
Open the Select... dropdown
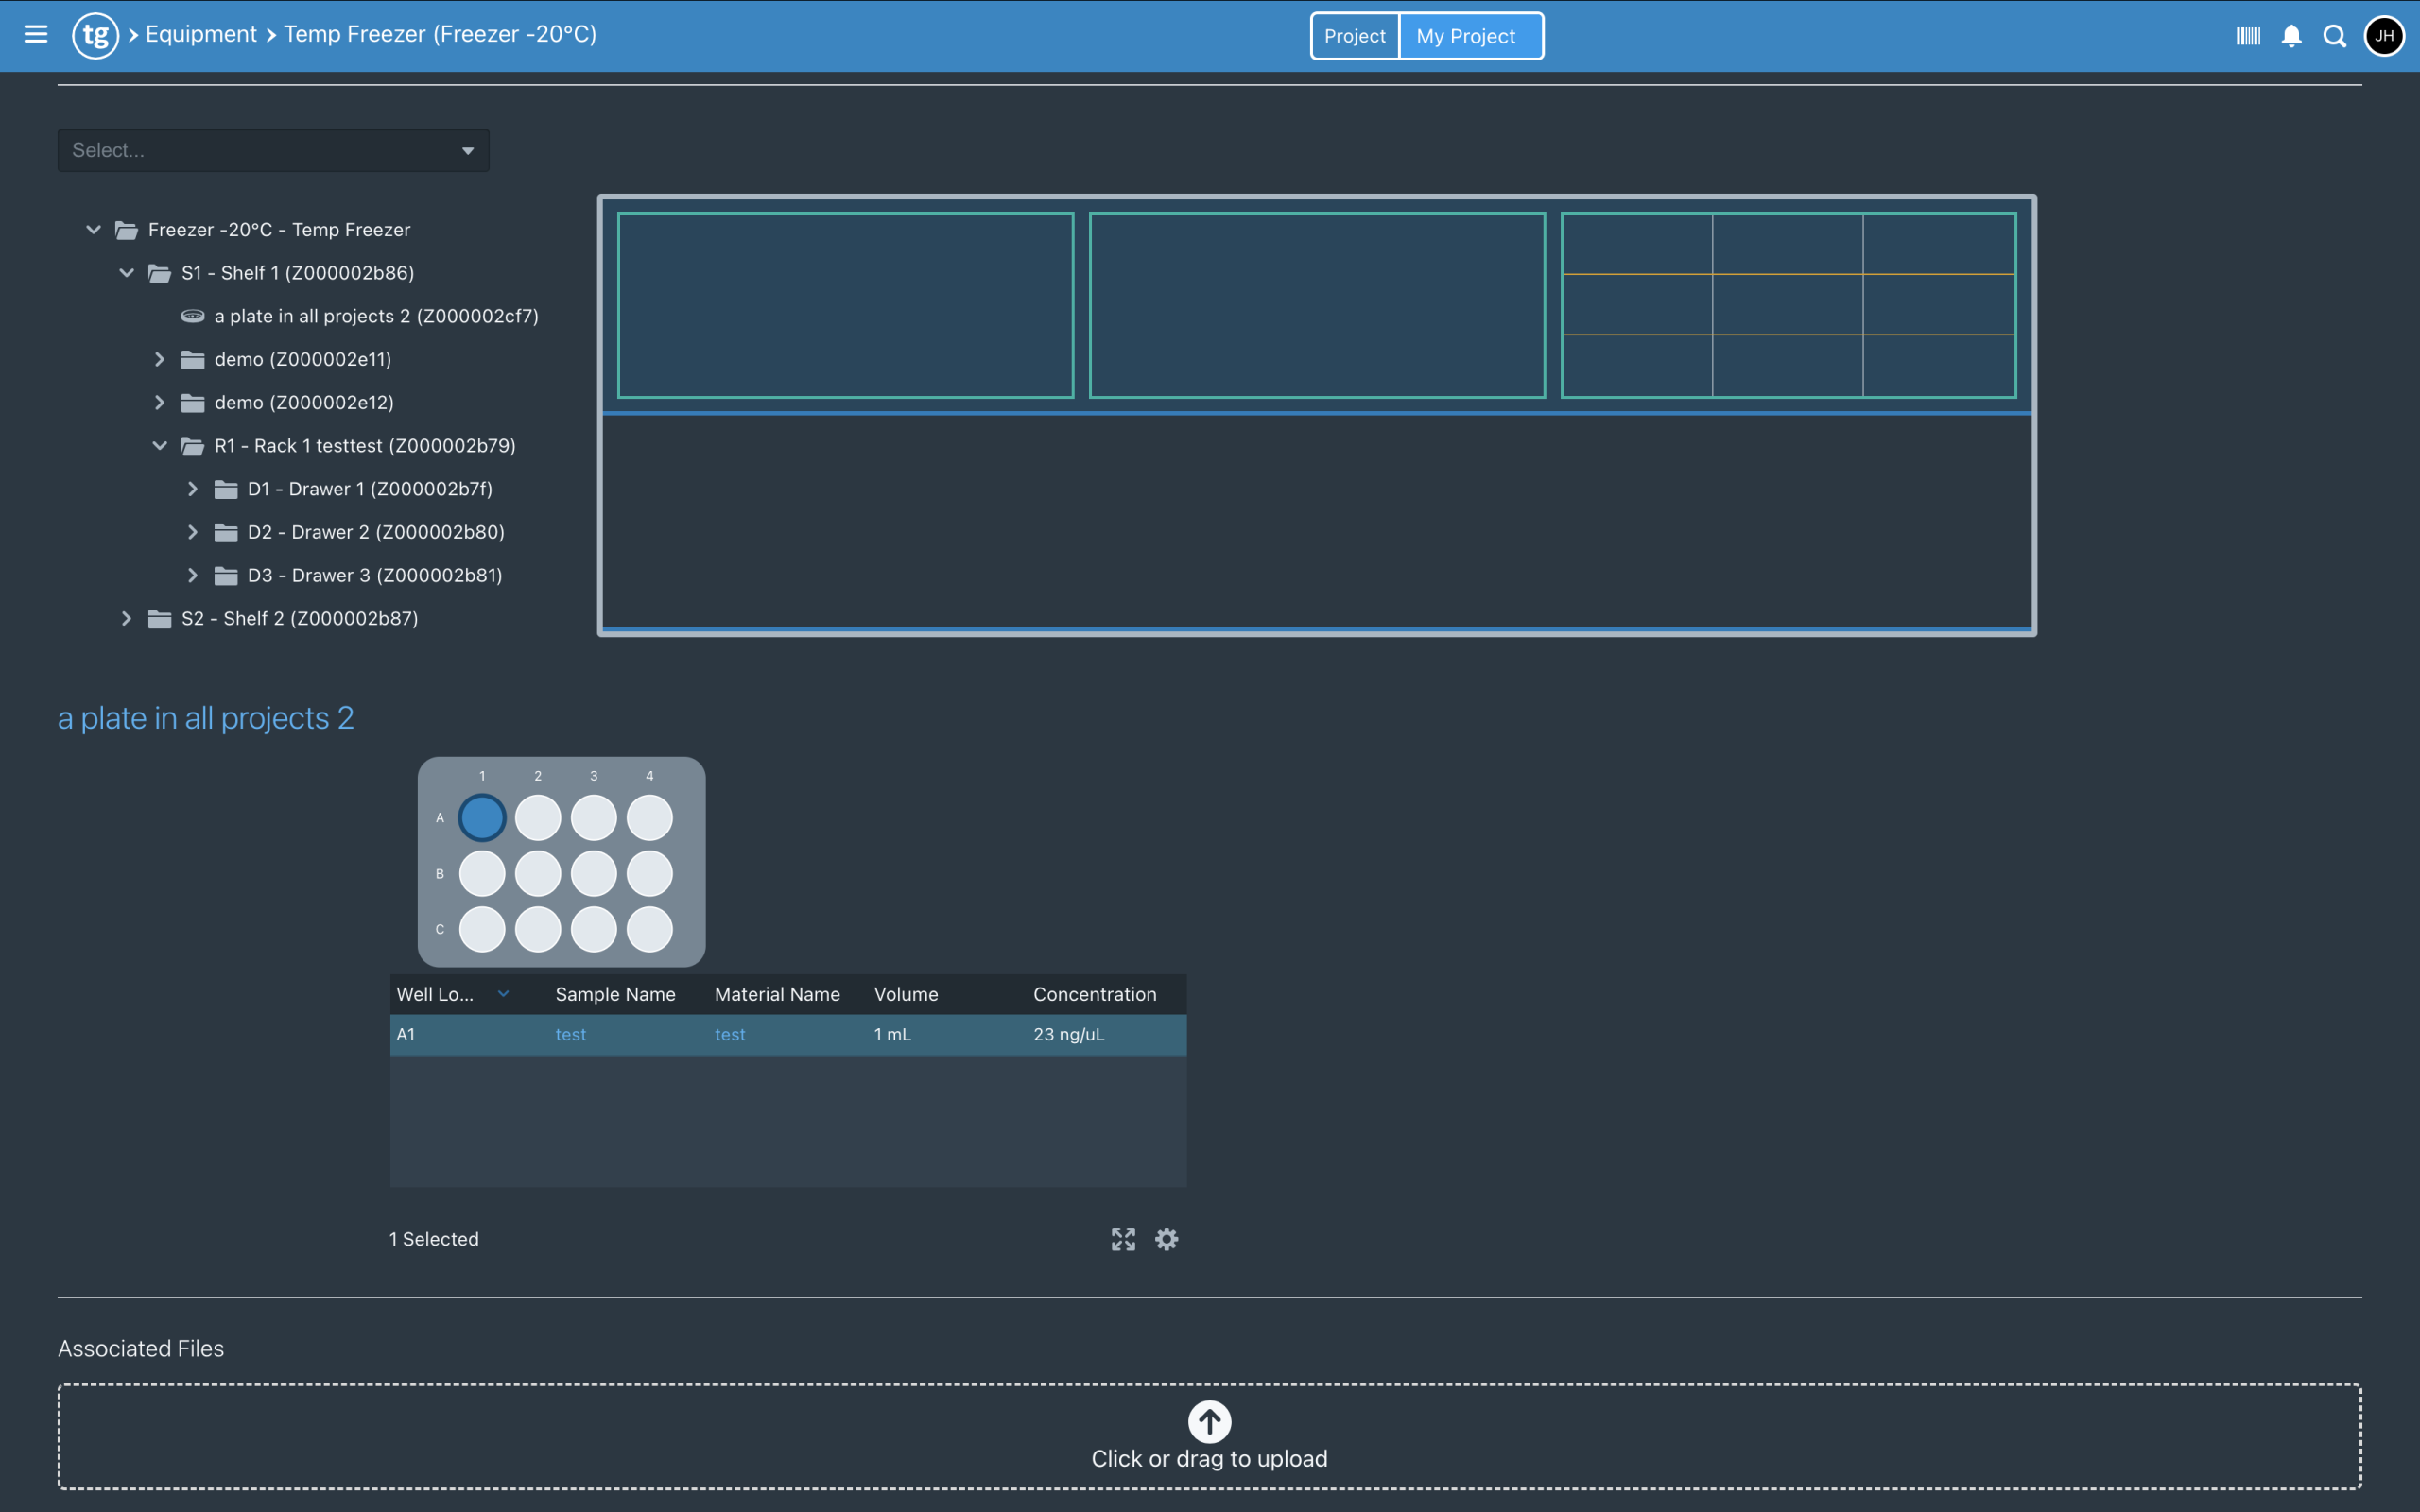tap(273, 150)
